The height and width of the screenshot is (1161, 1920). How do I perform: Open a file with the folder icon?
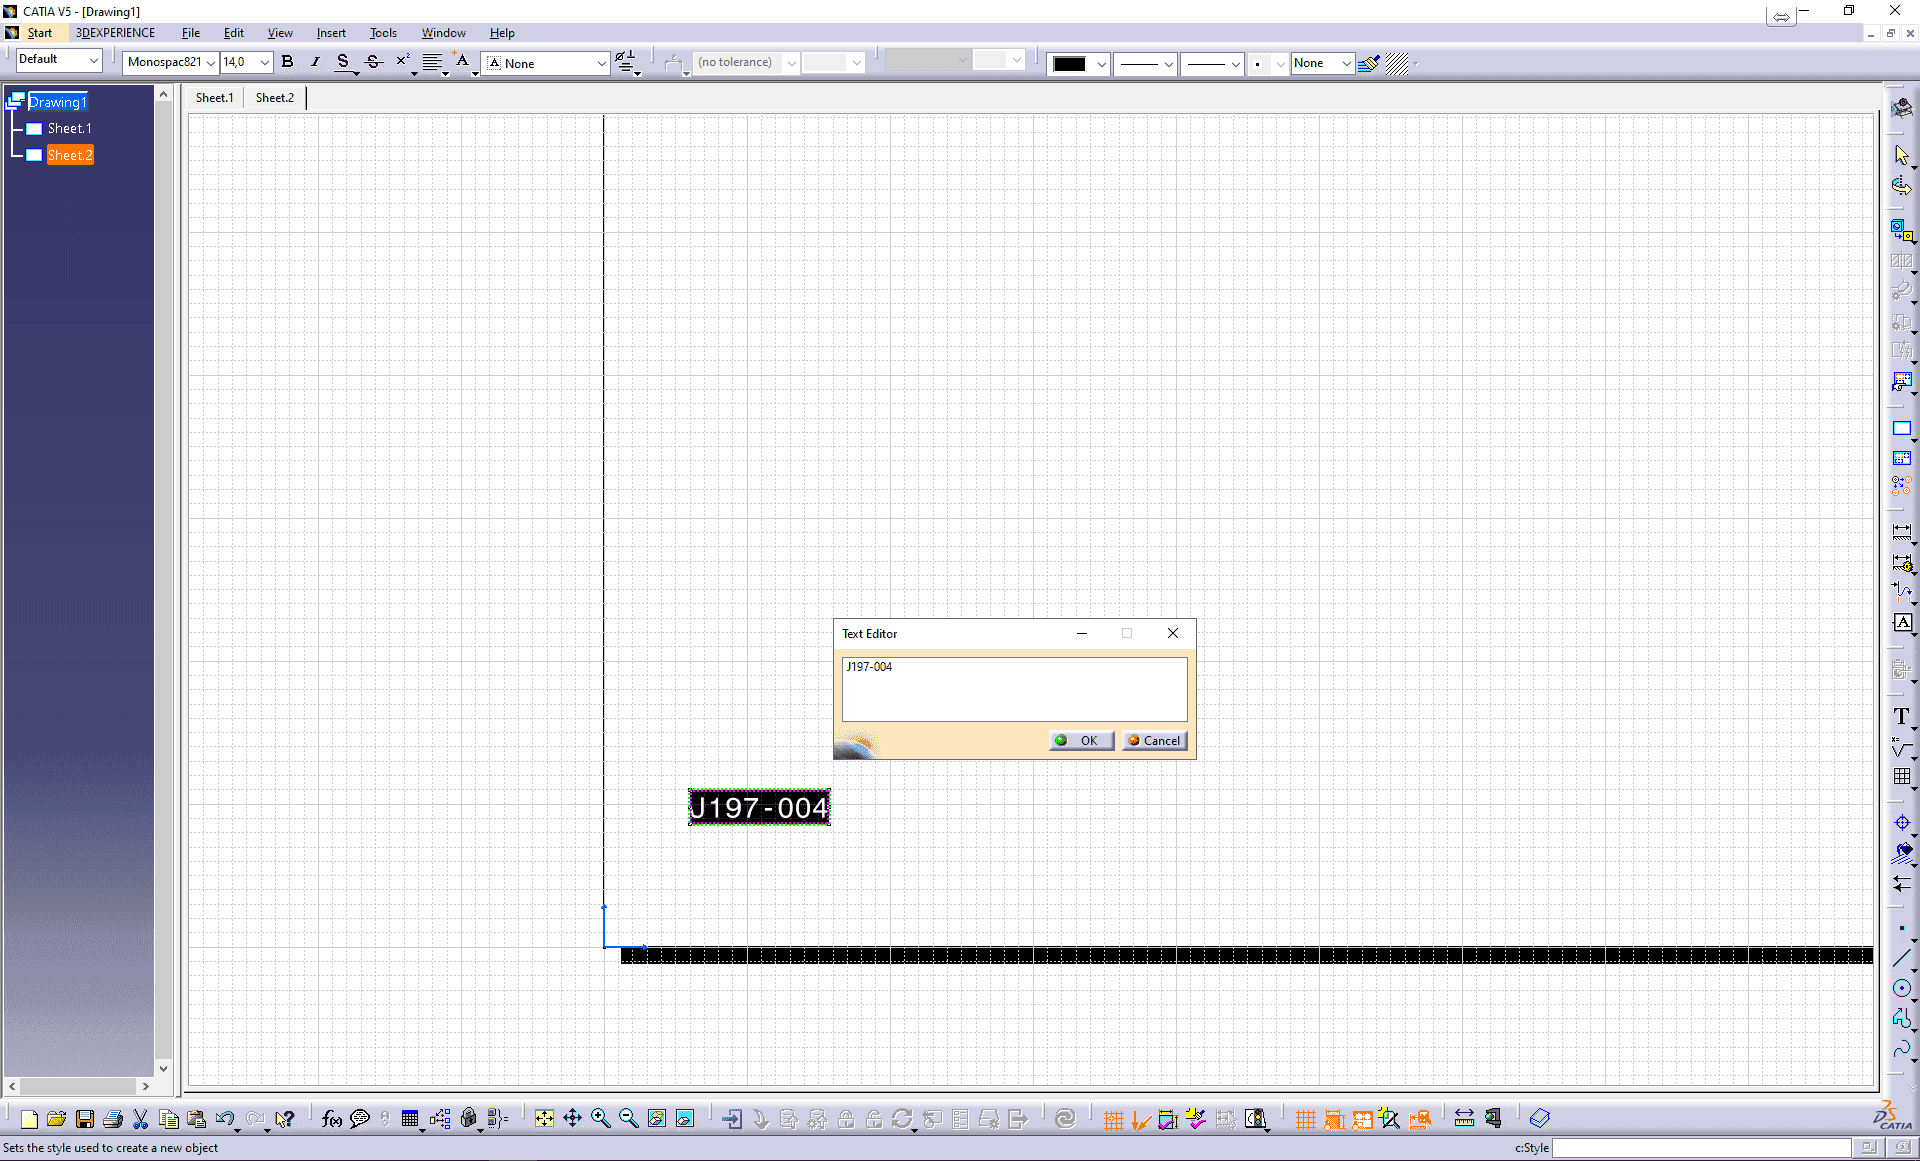tap(56, 1119)
